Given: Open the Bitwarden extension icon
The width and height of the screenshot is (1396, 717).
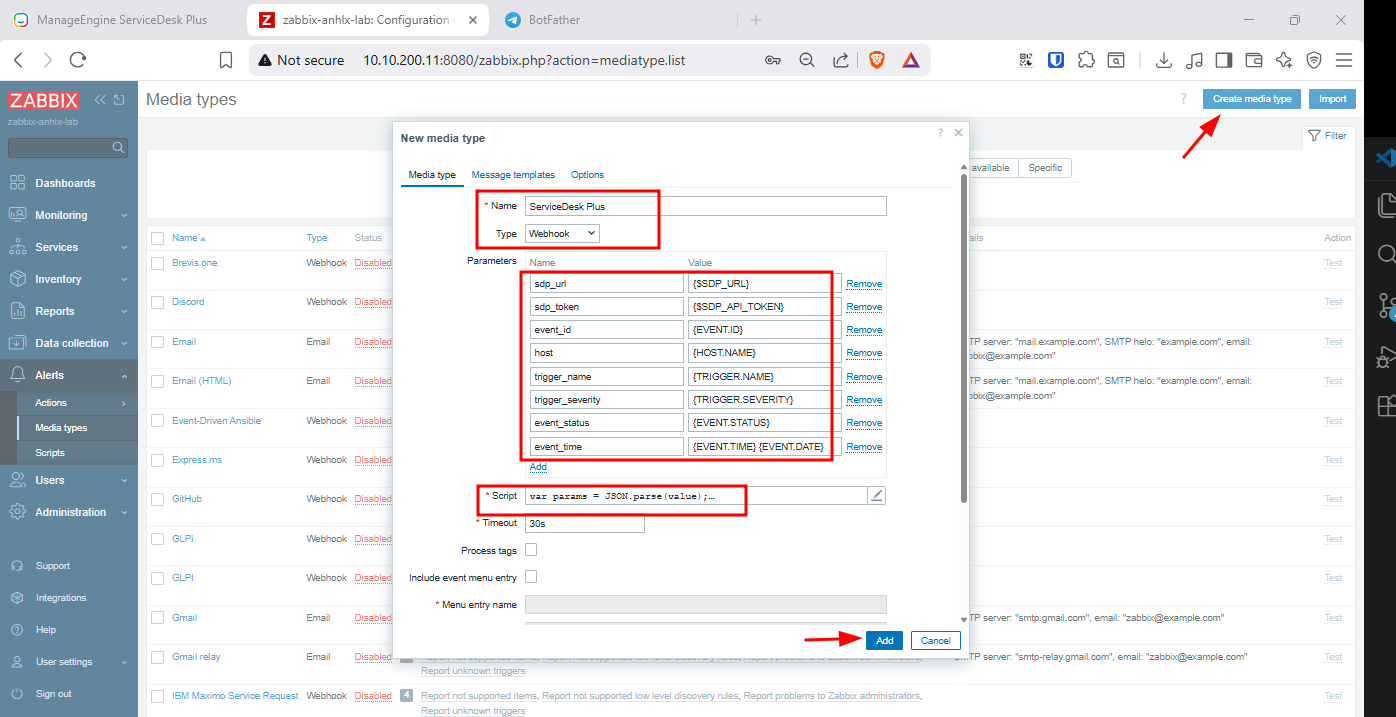Looking at the screenshot, I should (x=1055, y=60).
